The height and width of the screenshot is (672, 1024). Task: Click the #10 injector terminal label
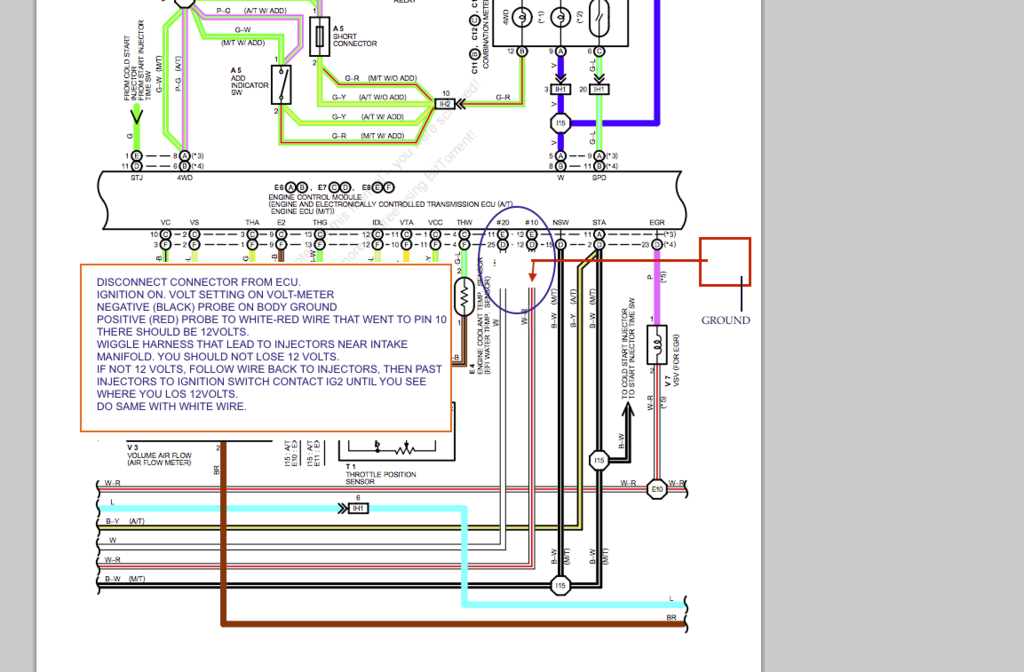pyautogui.click(x=532, y=223)
